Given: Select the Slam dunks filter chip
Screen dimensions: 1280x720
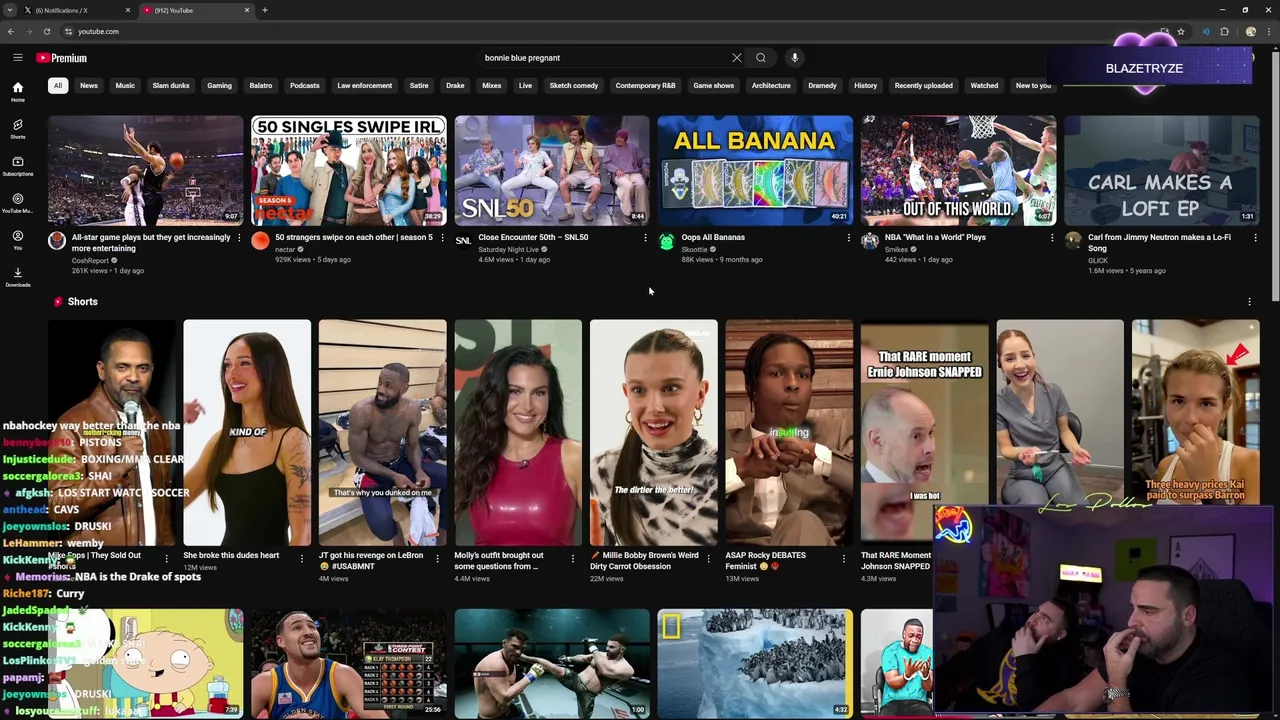Looking at the screenshot, I should click(171, 85).
